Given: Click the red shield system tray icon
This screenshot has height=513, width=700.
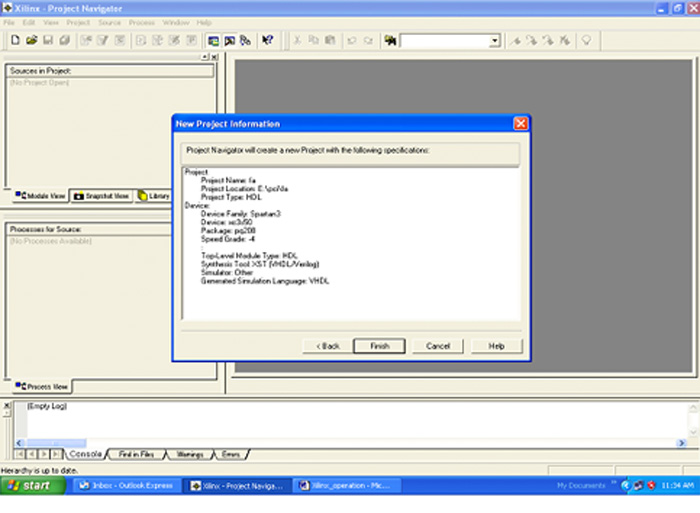Looking at the screenshot, I should [x=651, y=485].
